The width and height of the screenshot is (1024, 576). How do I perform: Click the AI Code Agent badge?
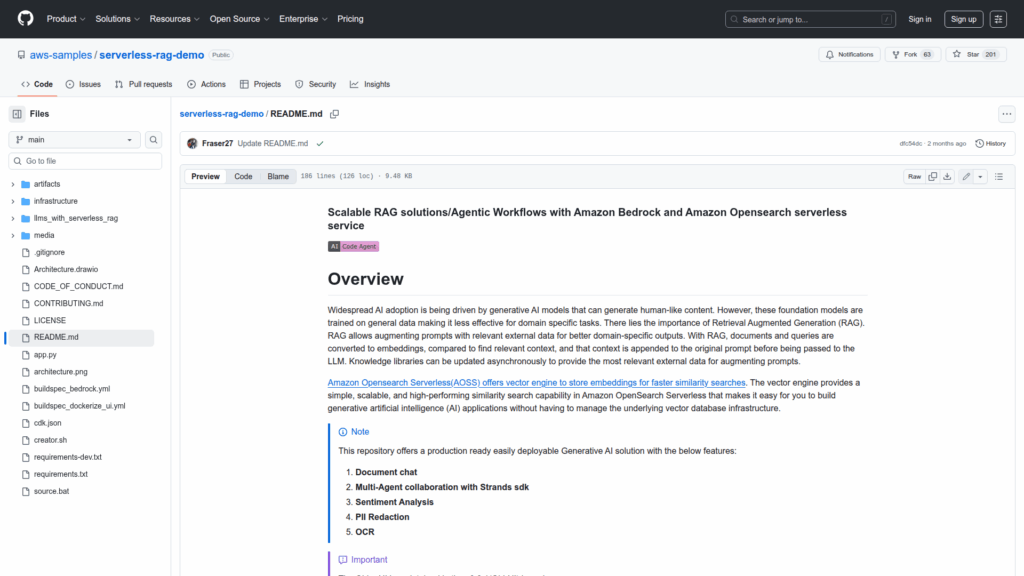353,246
